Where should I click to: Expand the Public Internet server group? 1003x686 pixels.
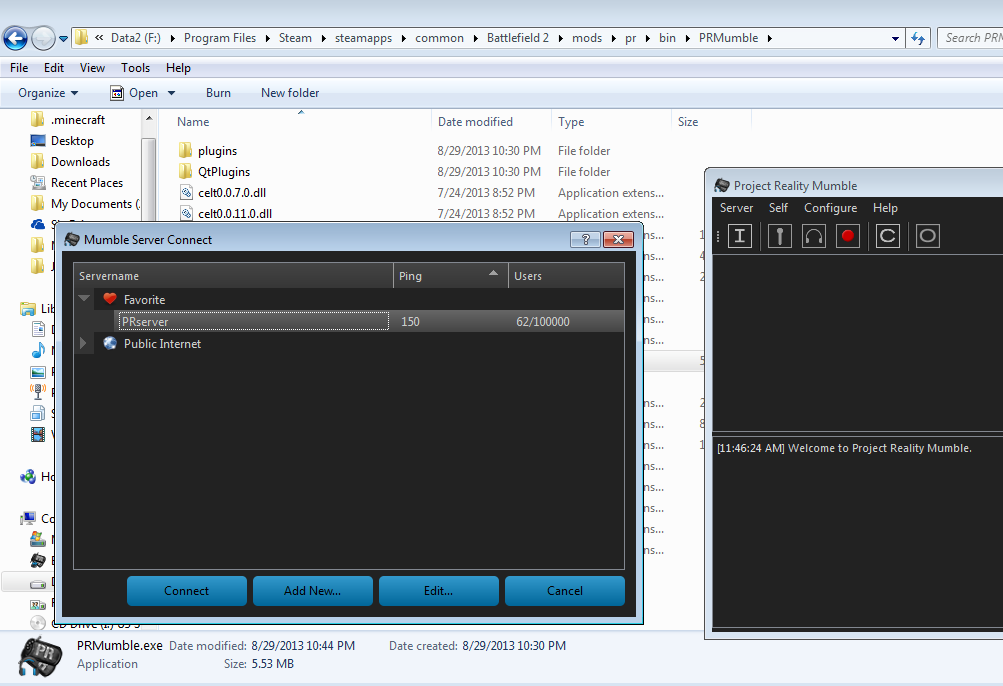[83, 343]
